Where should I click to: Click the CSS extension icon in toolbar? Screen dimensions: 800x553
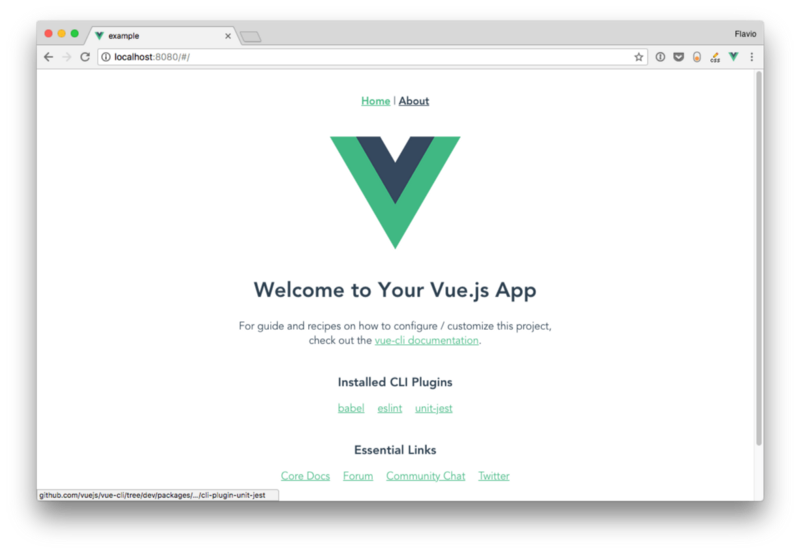715,57
